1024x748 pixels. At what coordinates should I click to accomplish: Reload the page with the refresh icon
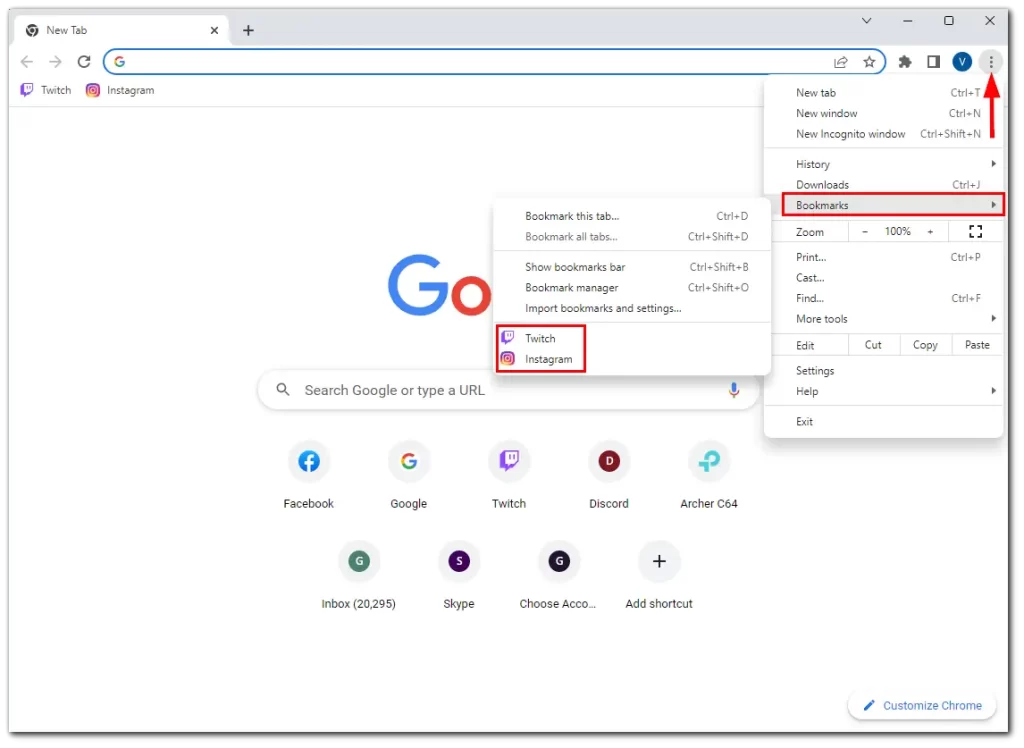(x=84, y=62)
